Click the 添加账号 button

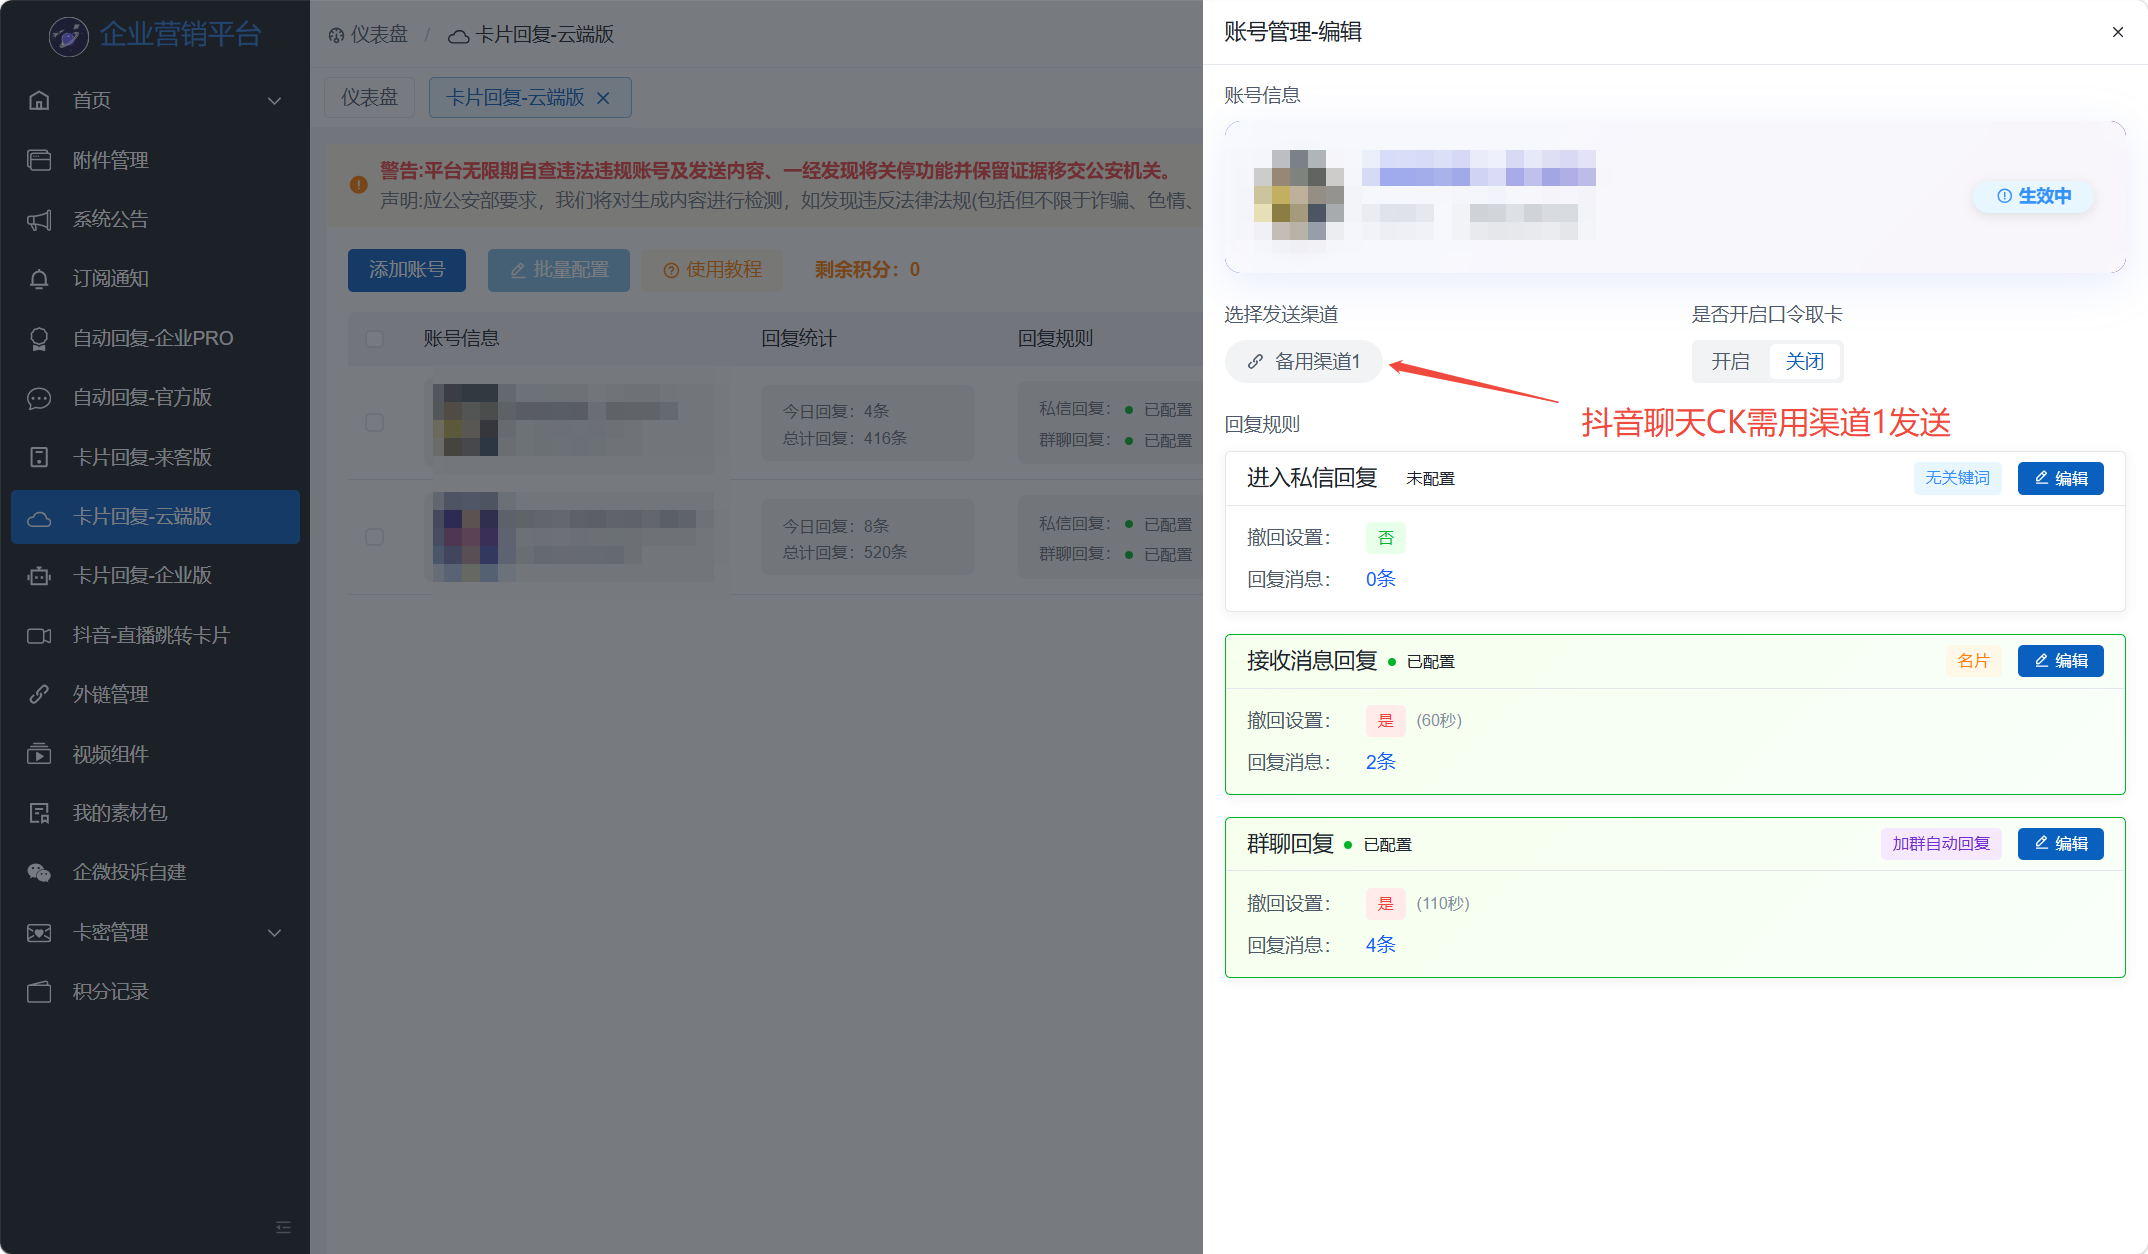pos(407,270)
